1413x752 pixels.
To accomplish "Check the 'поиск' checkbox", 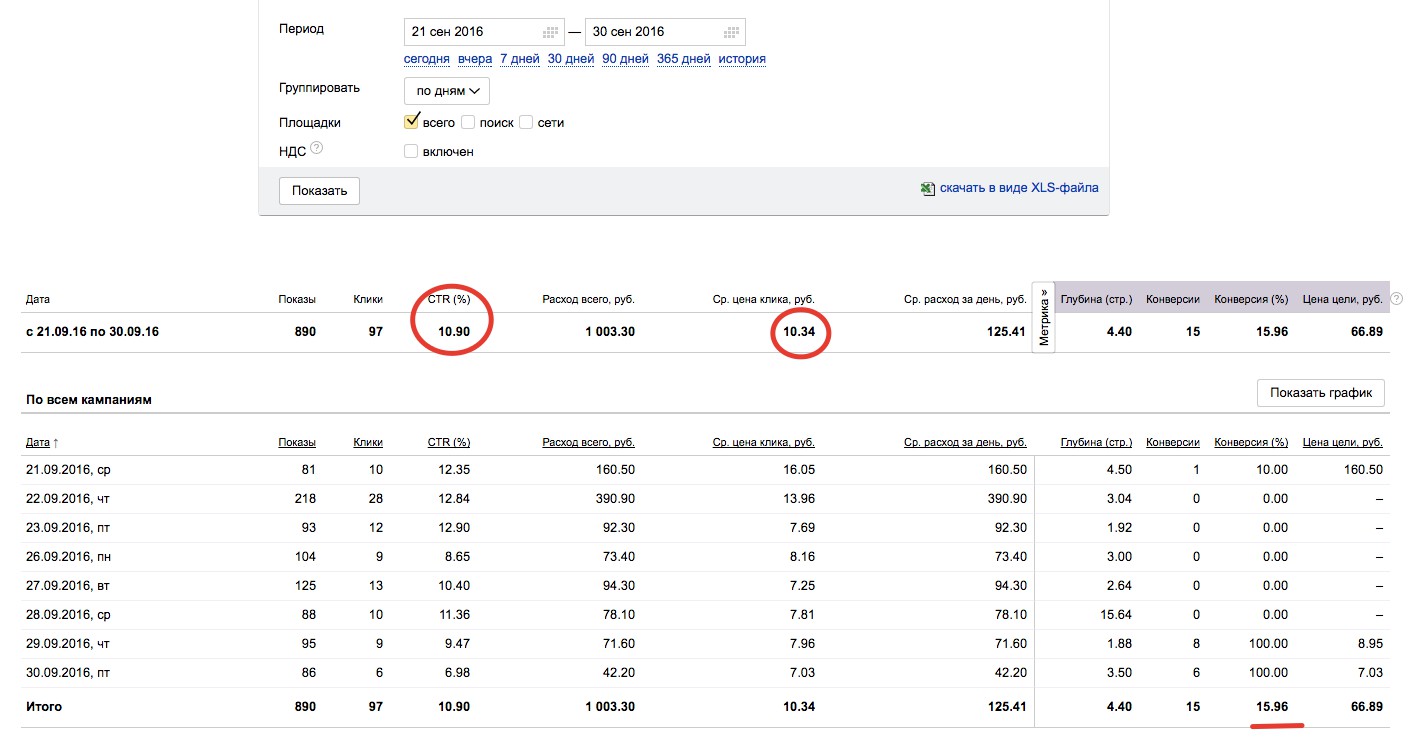I will (x=468, y=122).
